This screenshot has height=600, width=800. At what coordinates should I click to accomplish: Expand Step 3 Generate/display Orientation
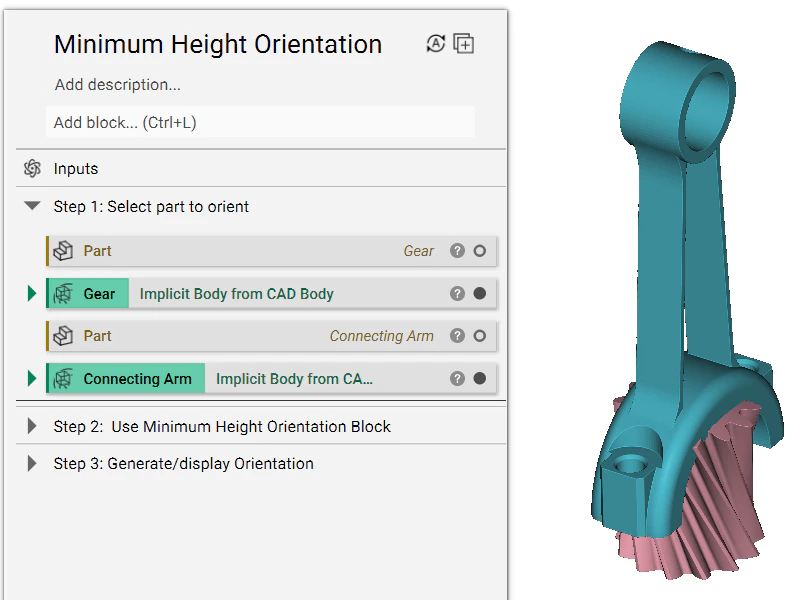click(x=32, y=463)
